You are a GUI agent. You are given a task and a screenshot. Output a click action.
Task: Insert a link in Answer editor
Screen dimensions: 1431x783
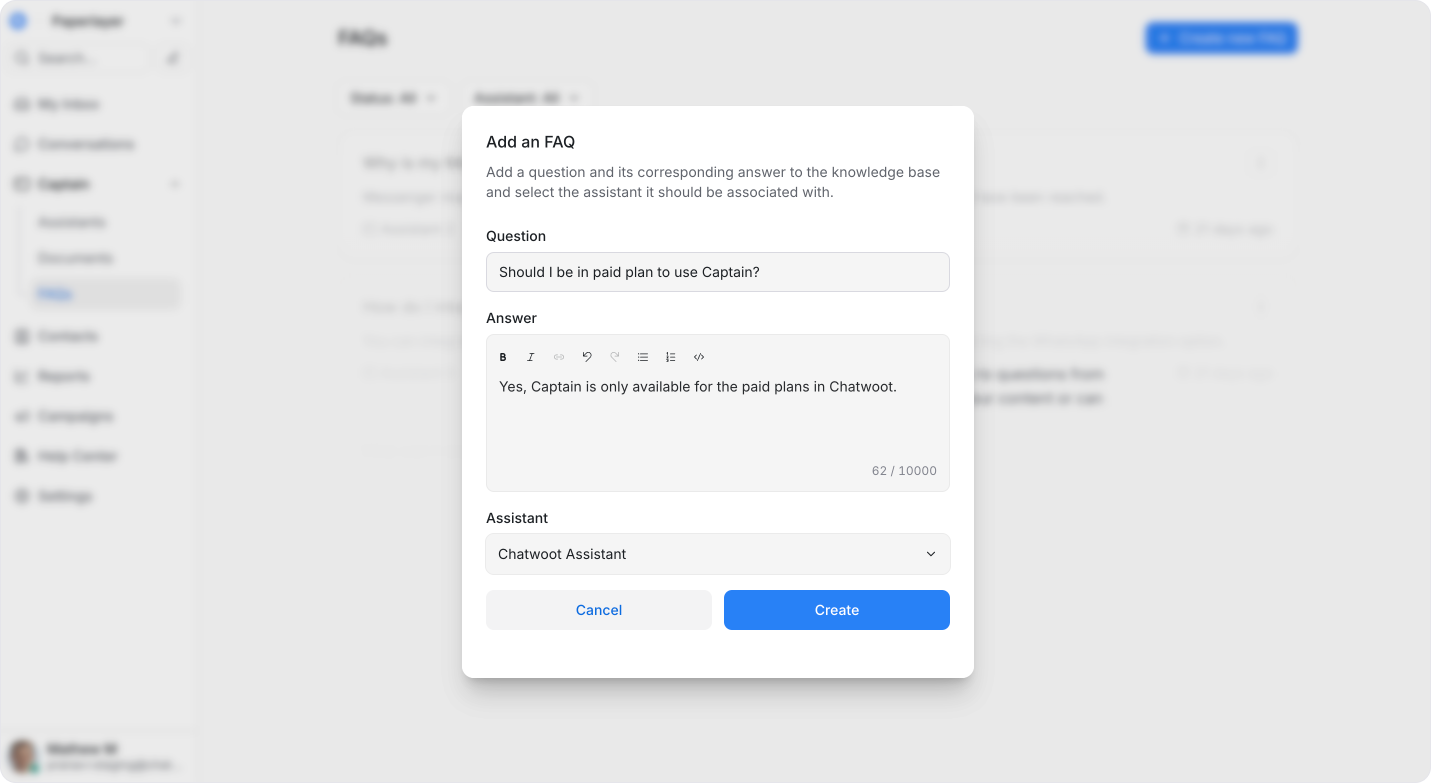coord(559,357)
